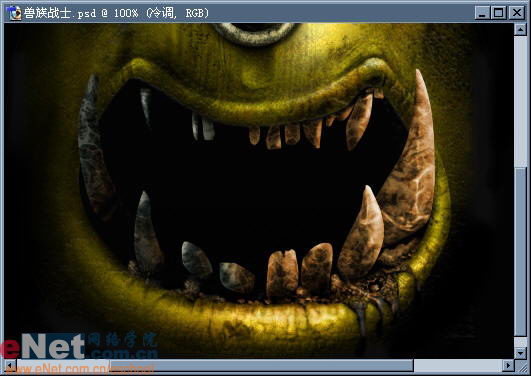Click the vertical scrollbar up arrow
The width and height of the screenshot is (531, 376).
[x=520, y=30]
